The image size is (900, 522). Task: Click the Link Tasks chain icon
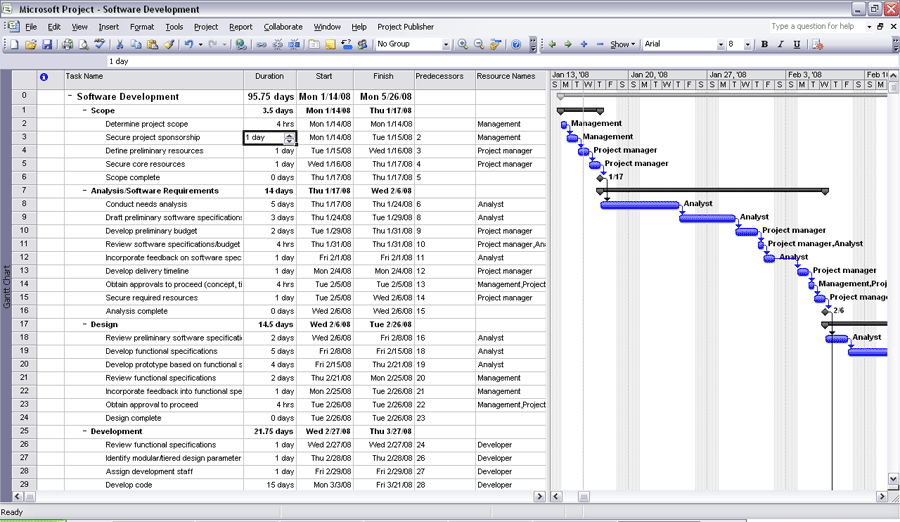coord(262,45)
